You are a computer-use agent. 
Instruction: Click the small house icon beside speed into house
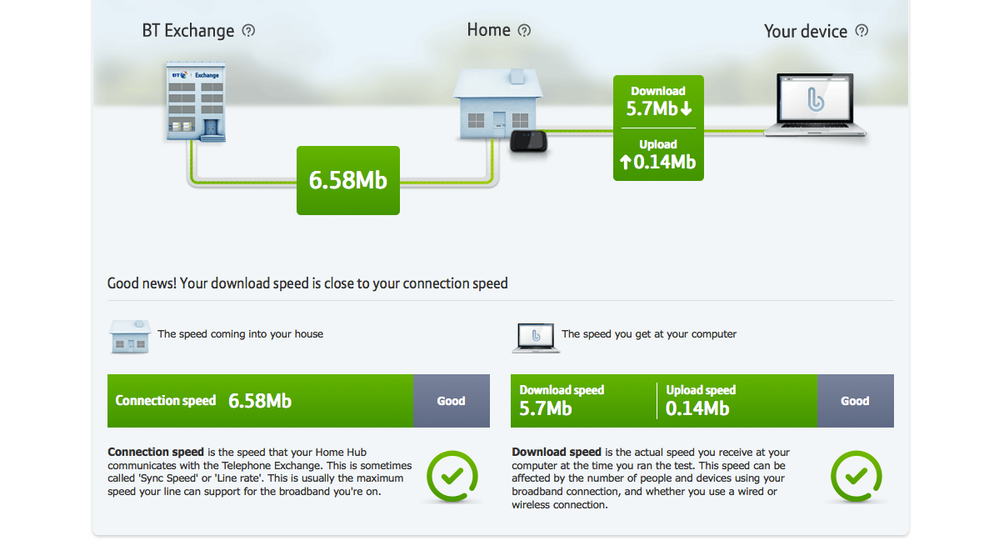130,336
